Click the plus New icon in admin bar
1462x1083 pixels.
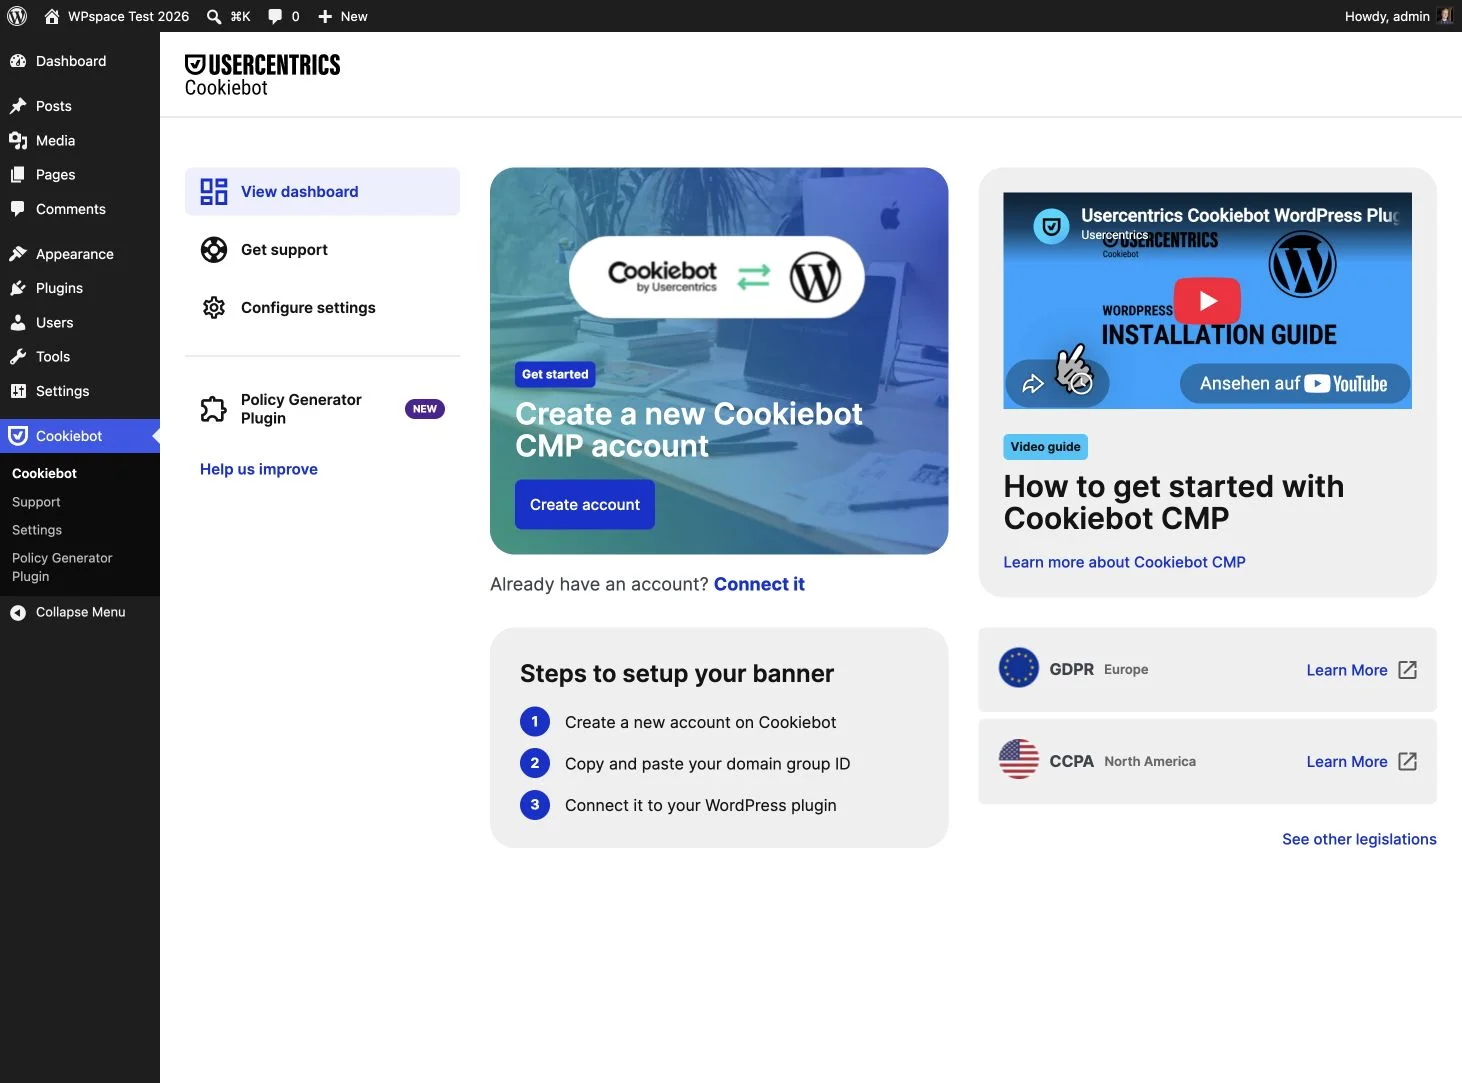(325, 16)
